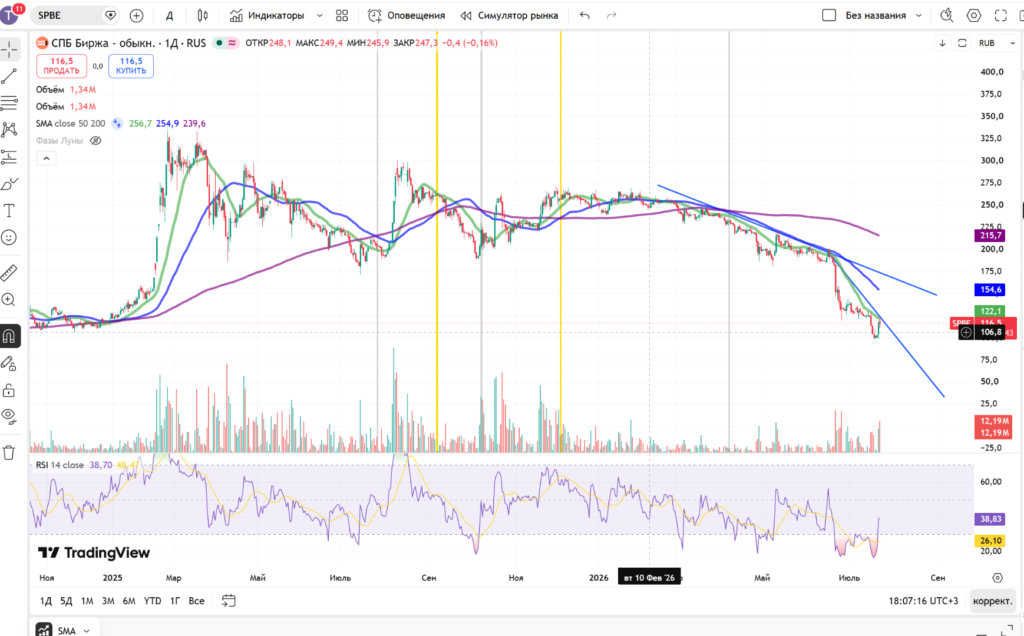The width and height of the screenshot is (1024, 636).
Task: Open chart settings hexagon icon
Action: point(974,15)
